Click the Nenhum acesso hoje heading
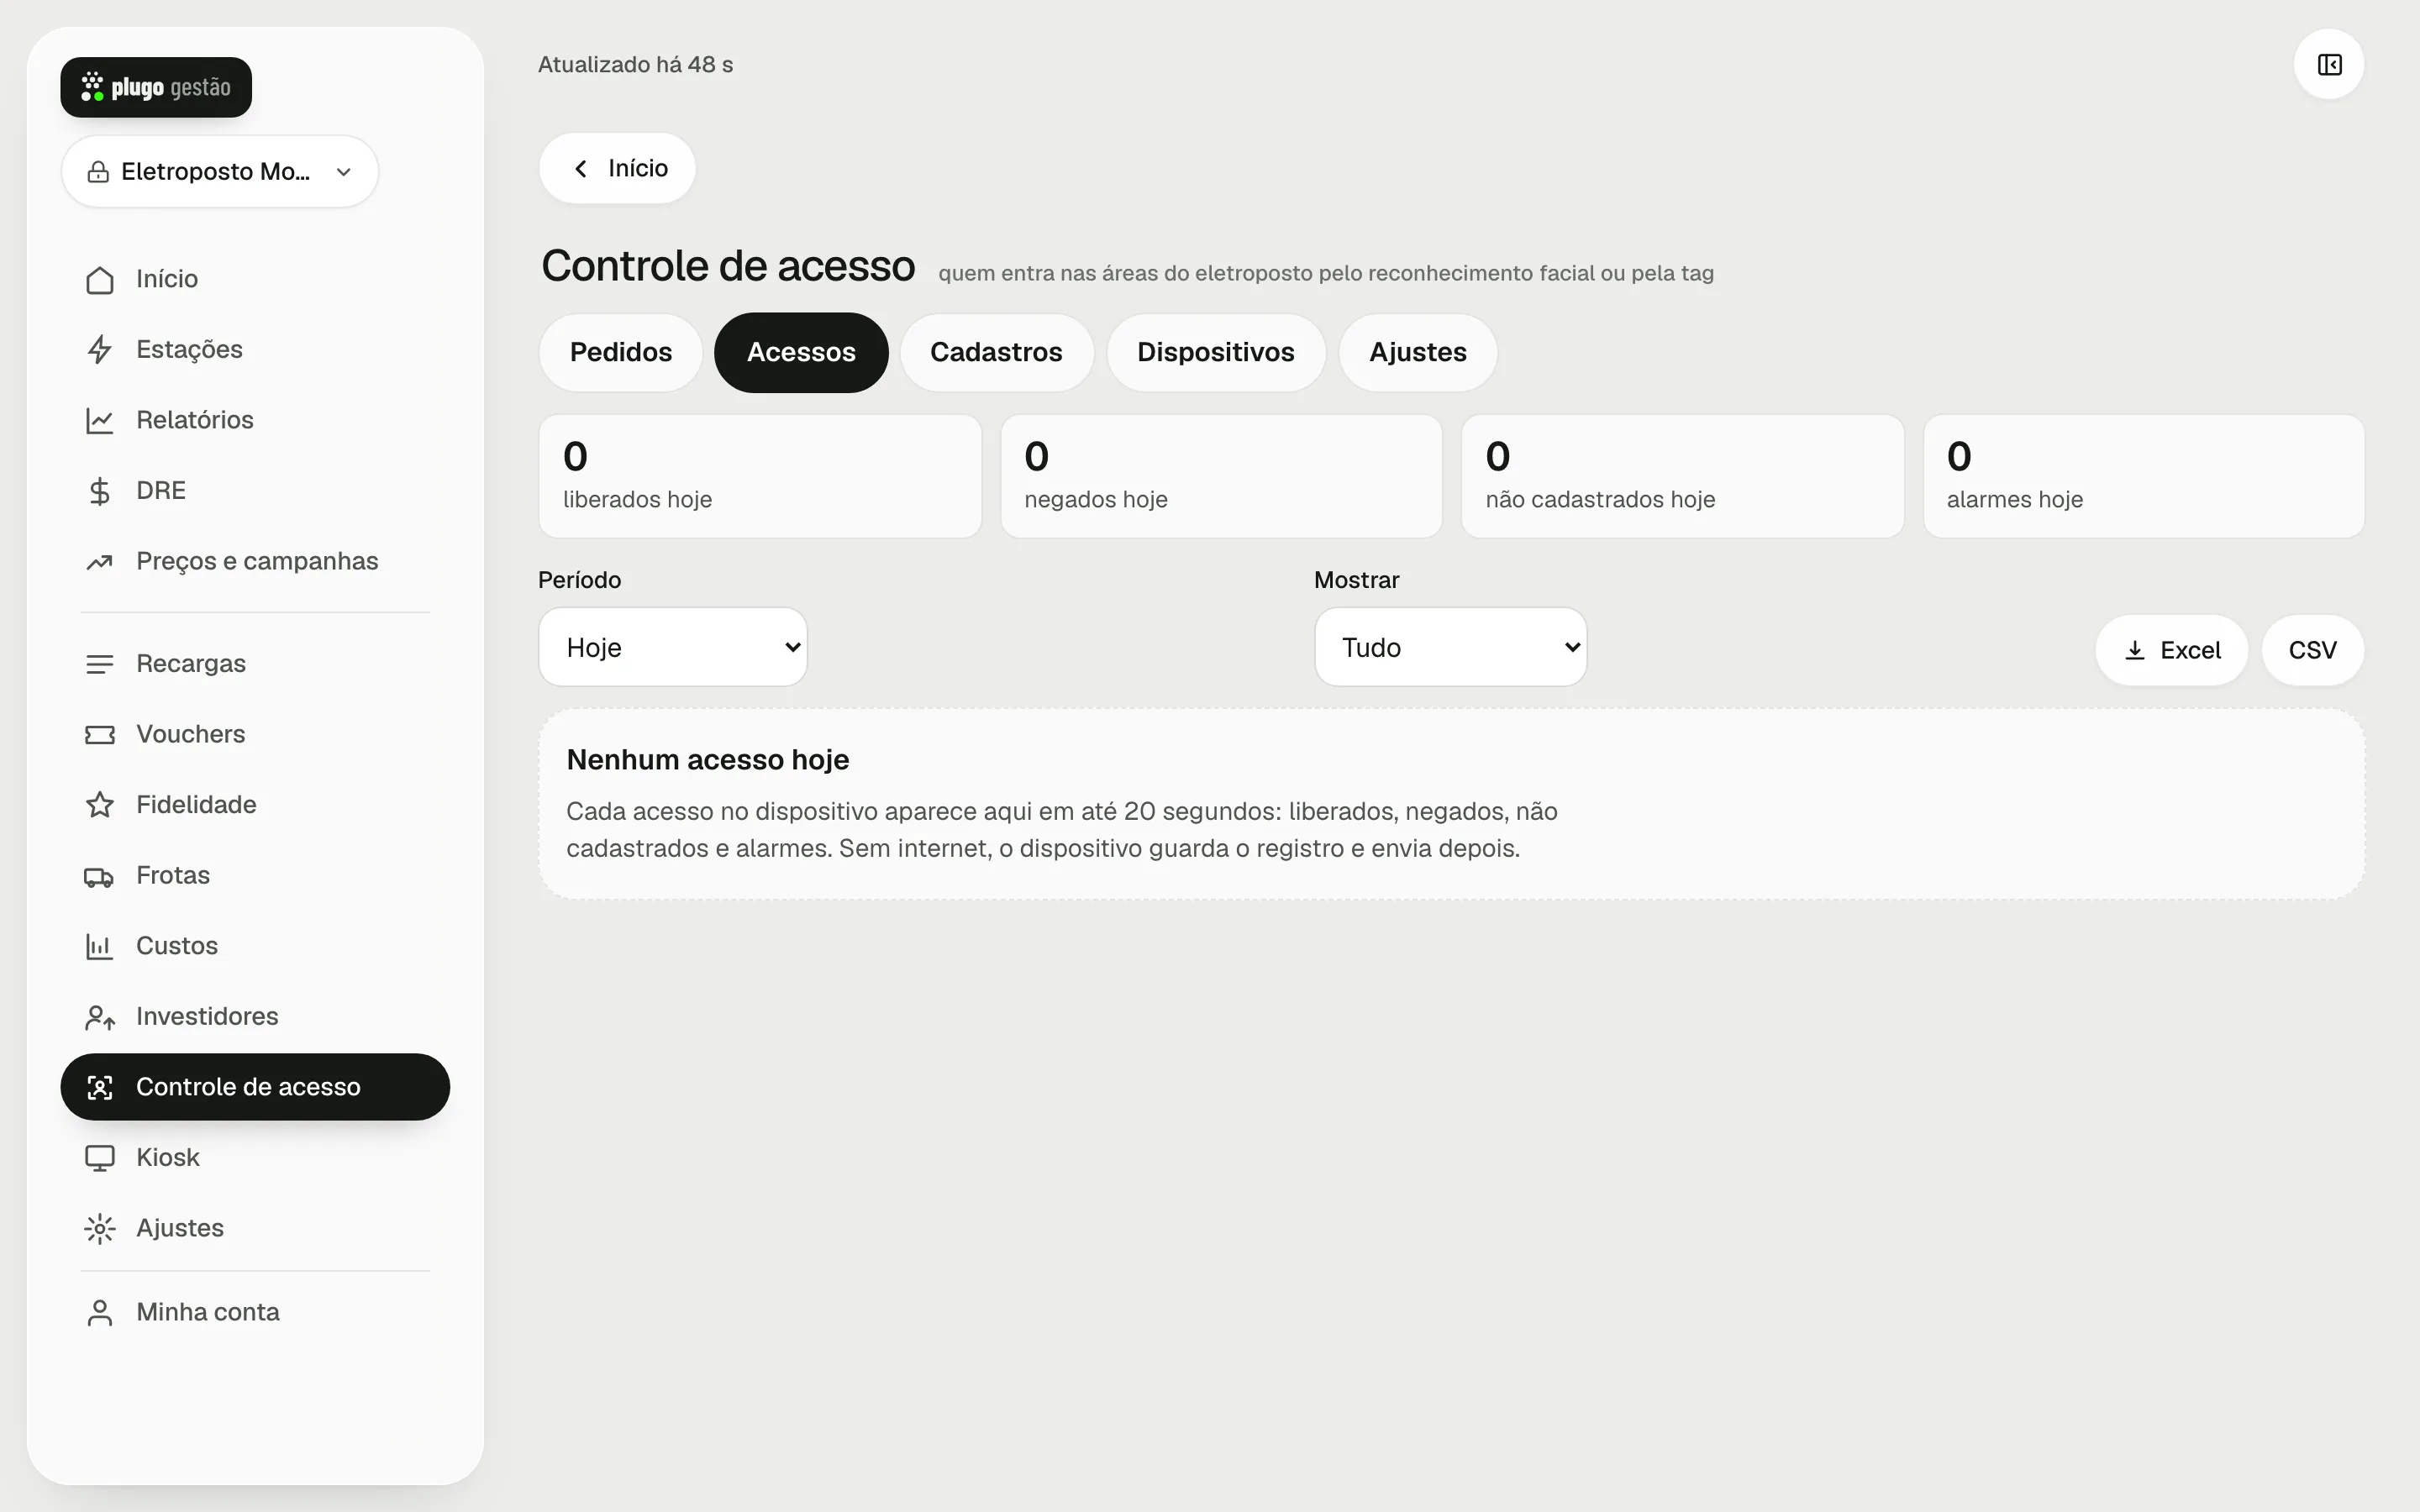This screenshot has height=1512, width=2420. click(708, 760)
